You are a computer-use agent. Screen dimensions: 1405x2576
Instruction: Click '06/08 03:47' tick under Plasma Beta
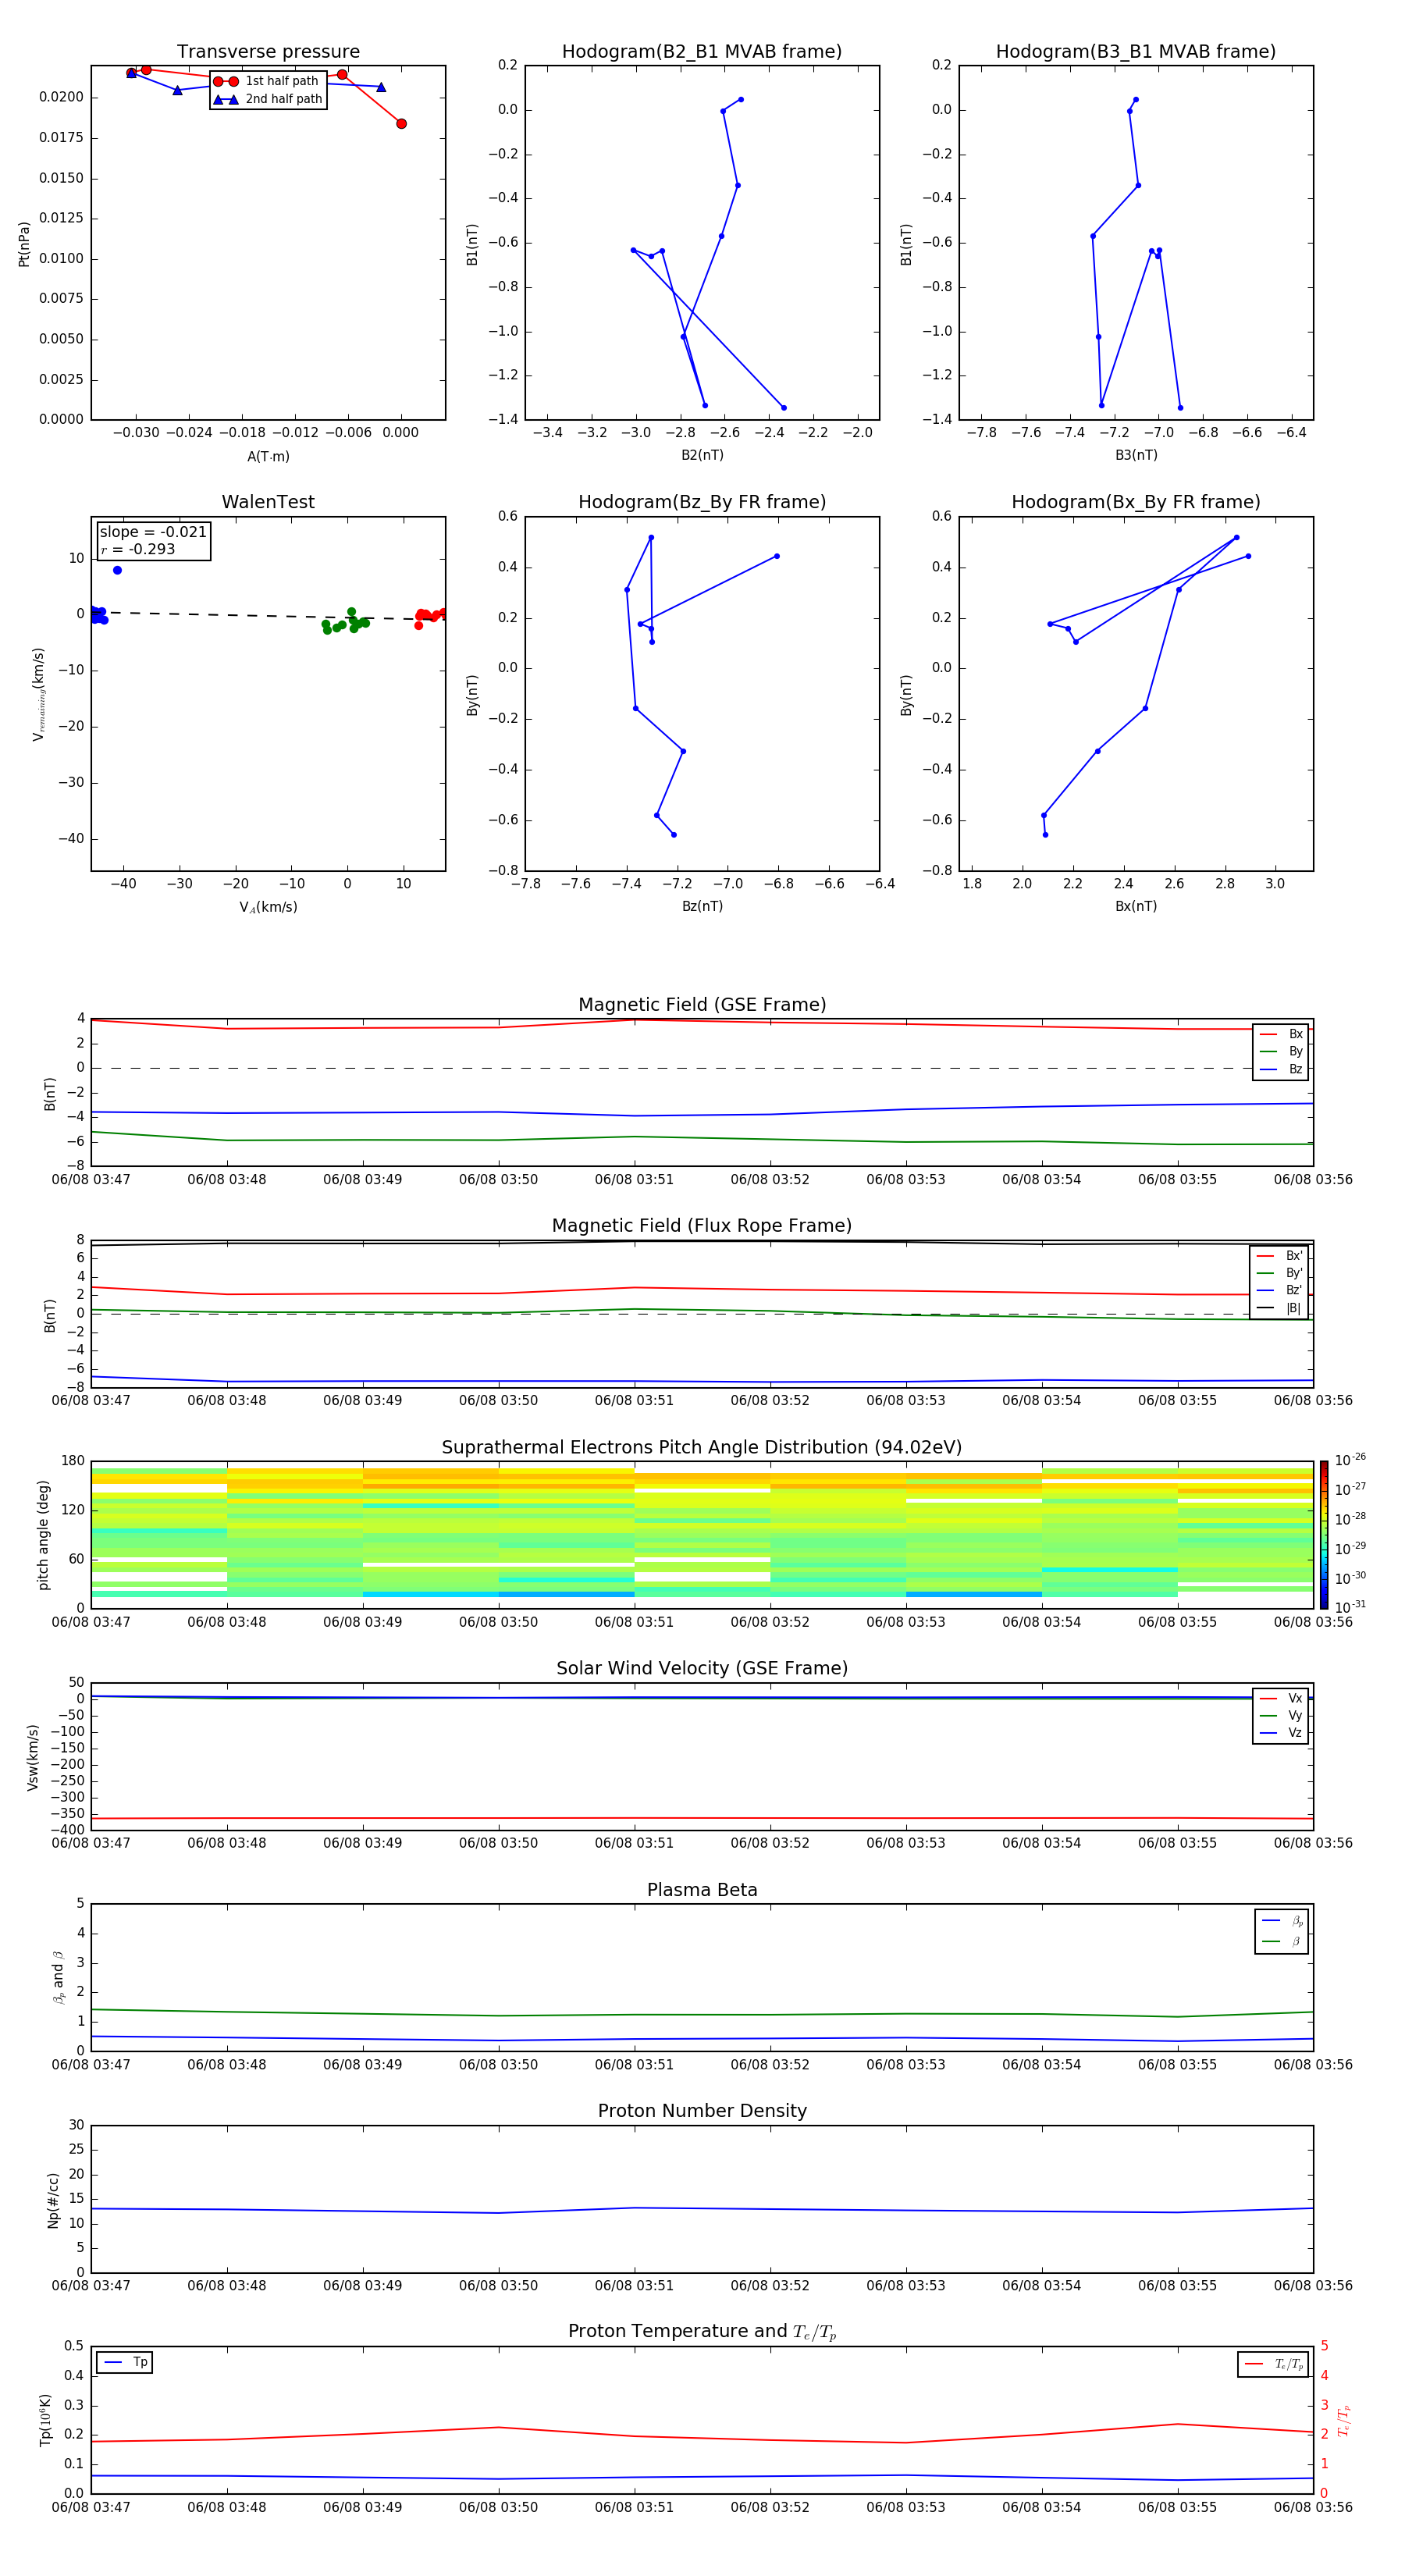coord(91,2065)
